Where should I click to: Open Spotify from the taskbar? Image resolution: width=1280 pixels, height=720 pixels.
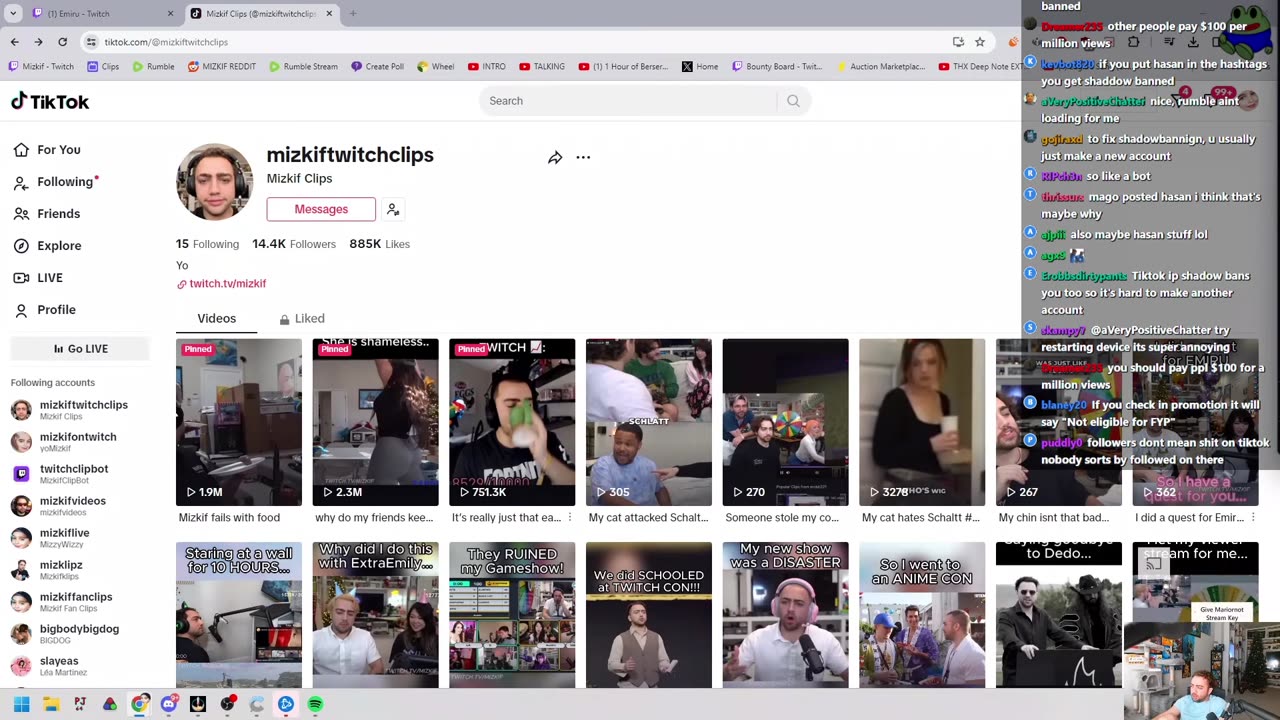click(x=315, y=704)
